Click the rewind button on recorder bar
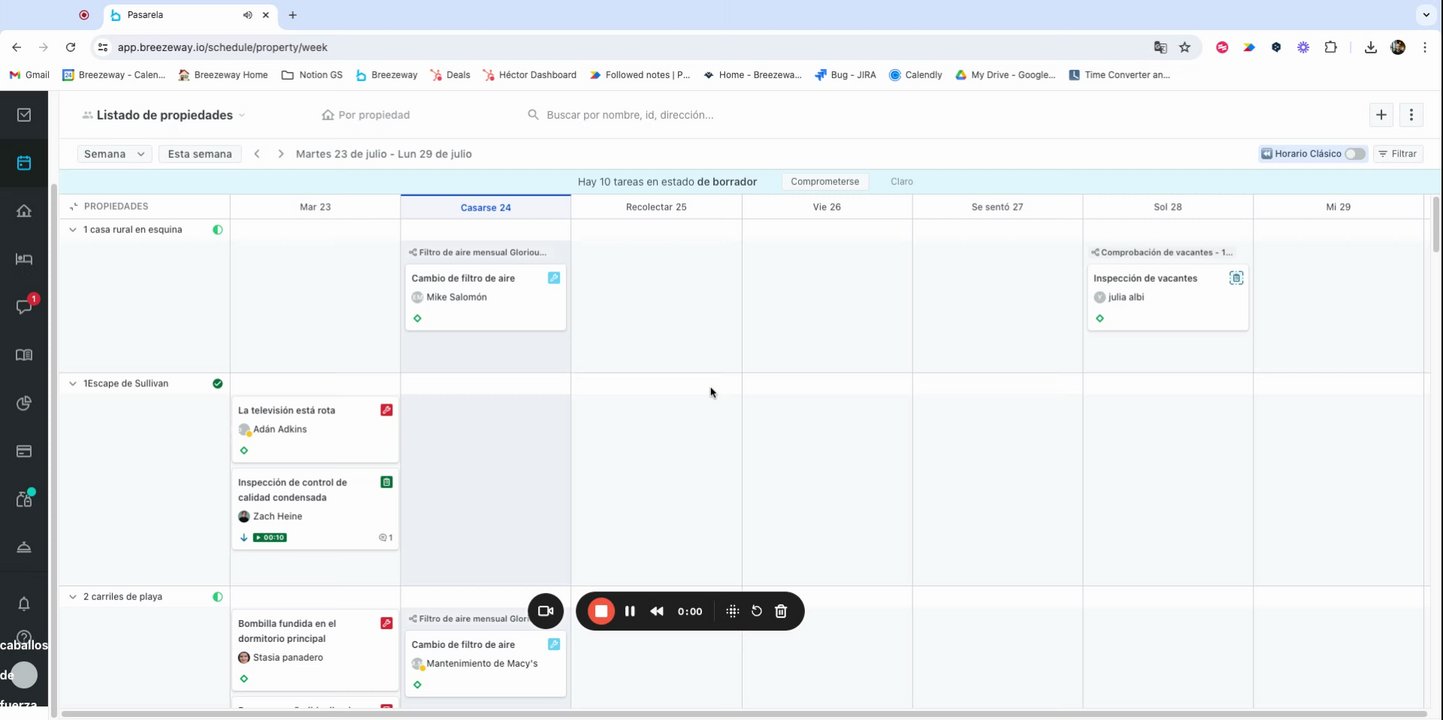The height and width of the screenshot is (720, 1443). coord(657,611)
